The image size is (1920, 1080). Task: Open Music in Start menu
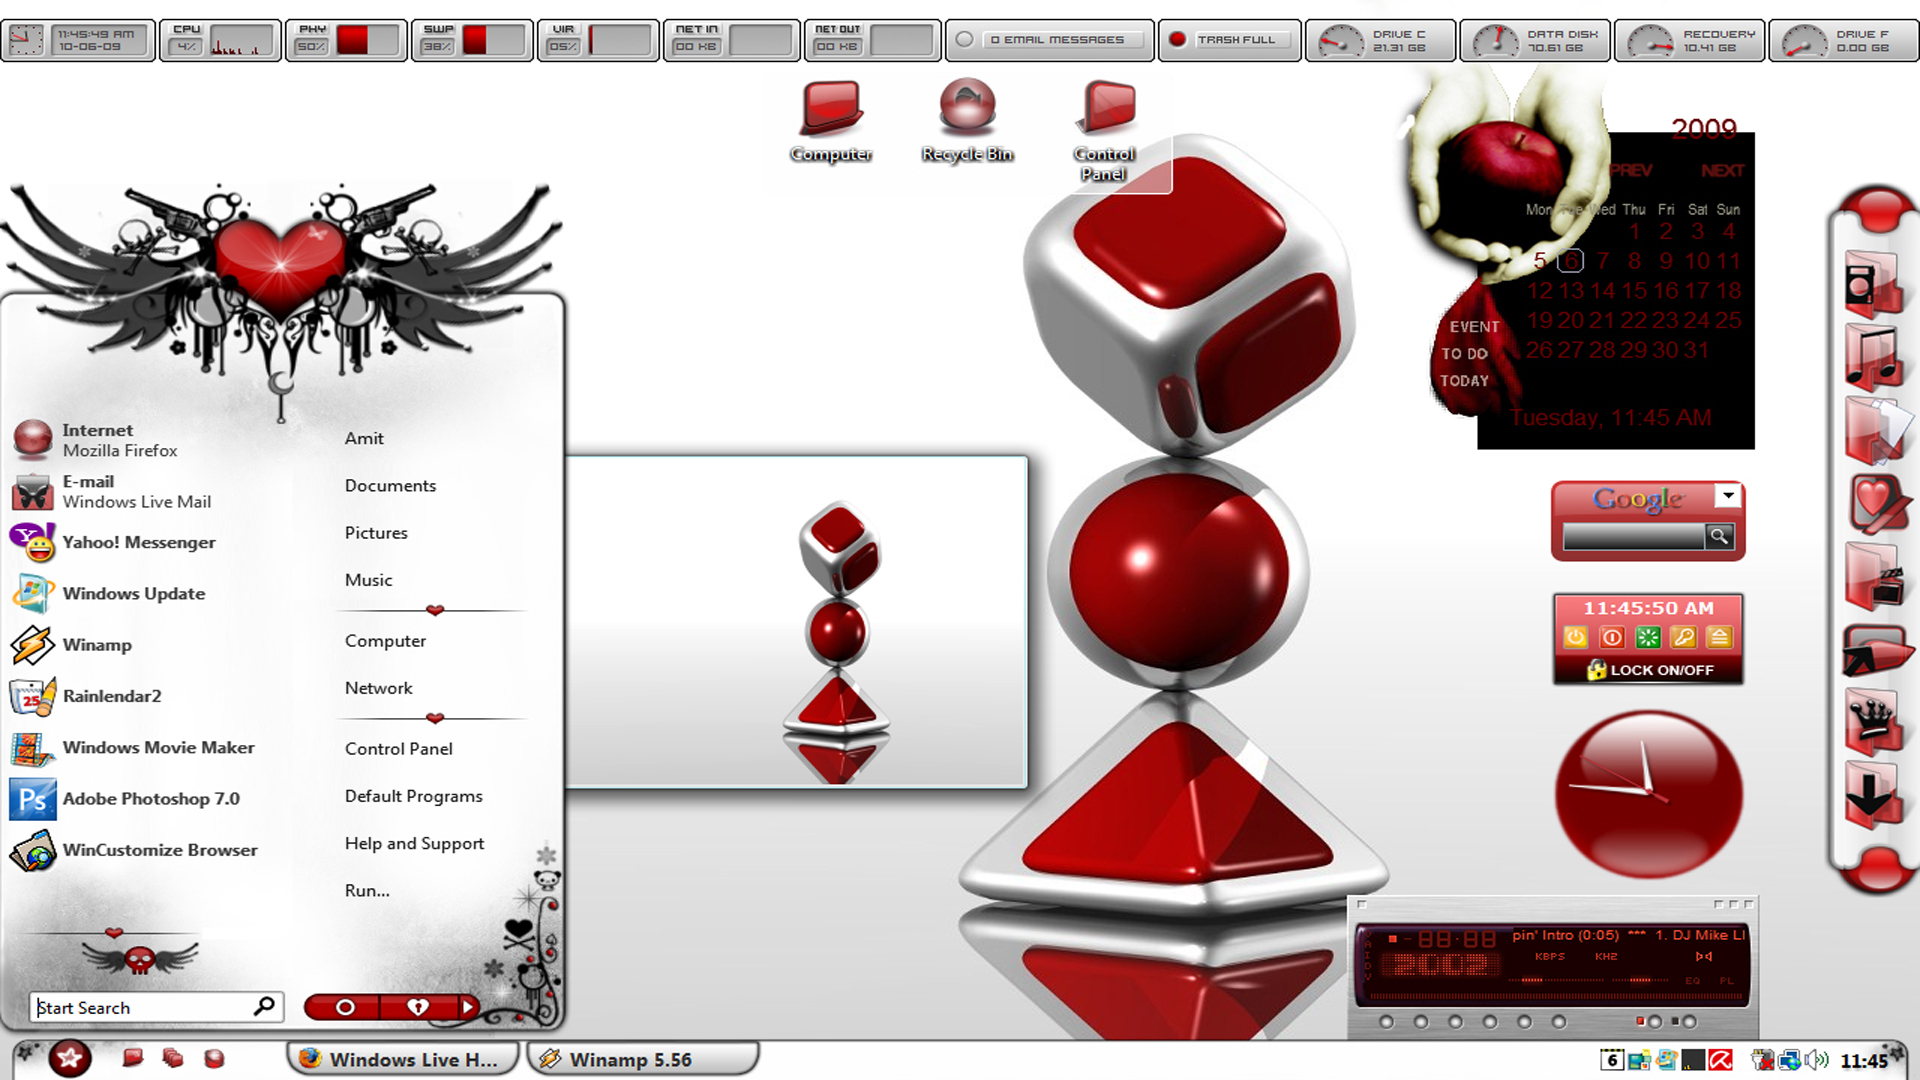(368, 580)
